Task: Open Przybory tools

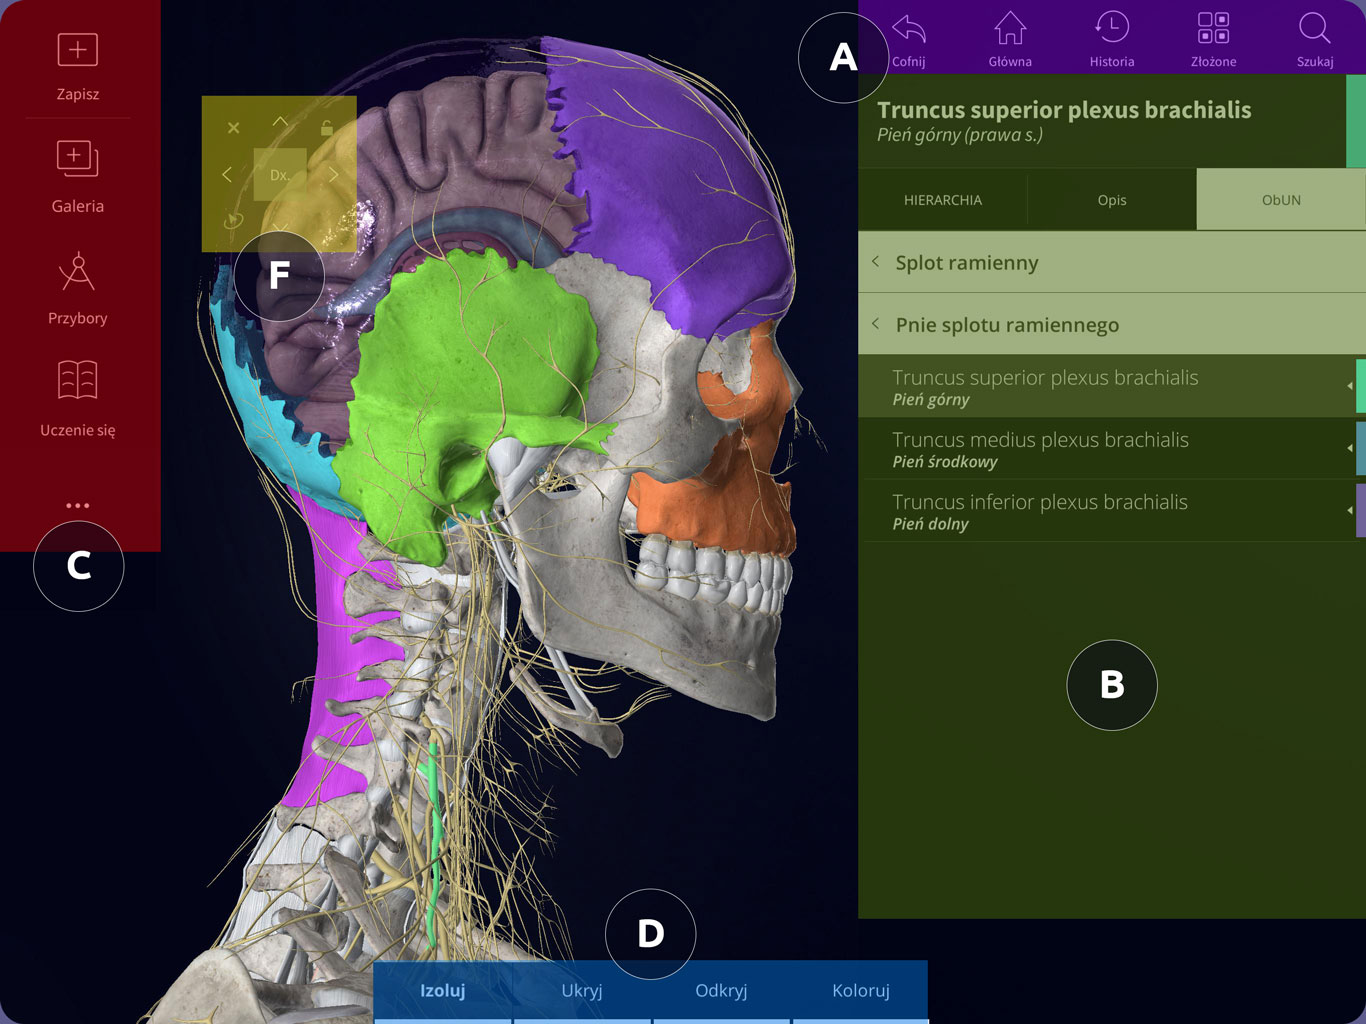Action: pyautogui.click(x=77, y=273)
